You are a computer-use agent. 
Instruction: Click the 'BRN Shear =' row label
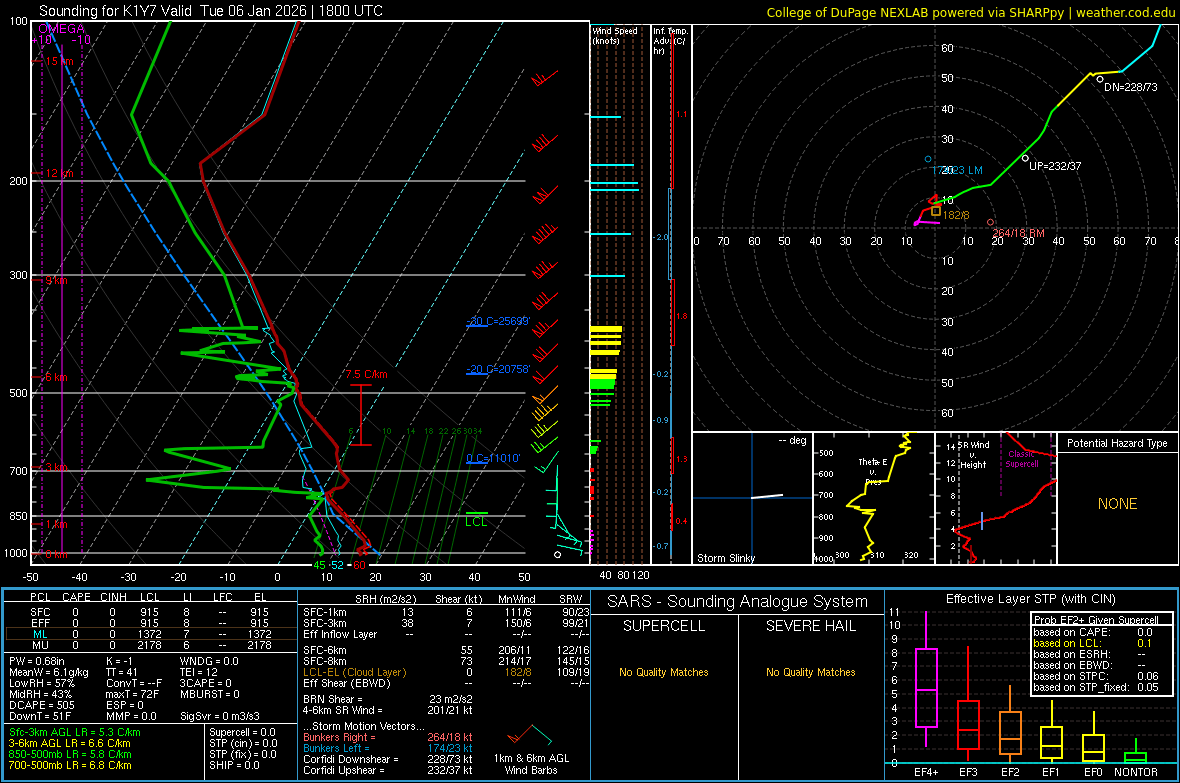pyautogui.click(x=333, y=699)
